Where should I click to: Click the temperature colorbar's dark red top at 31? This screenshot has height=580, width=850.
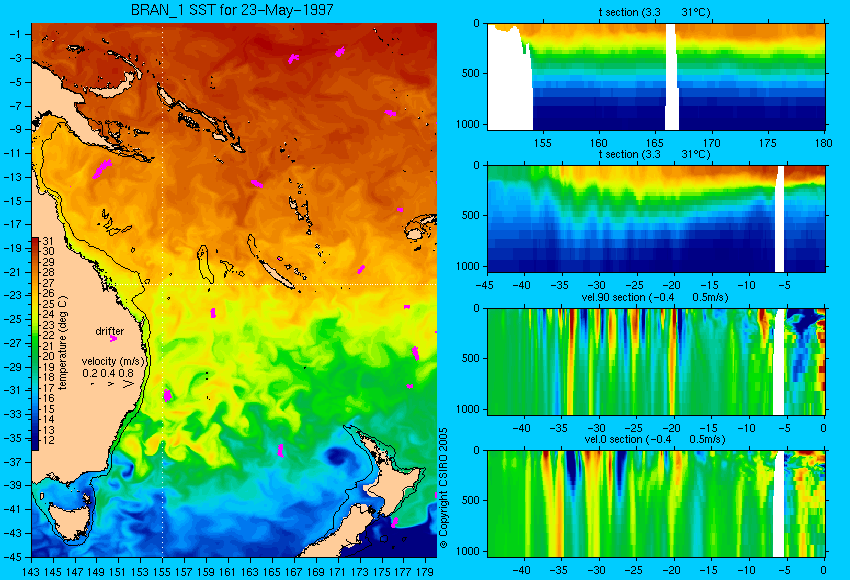tap(35, 240)
